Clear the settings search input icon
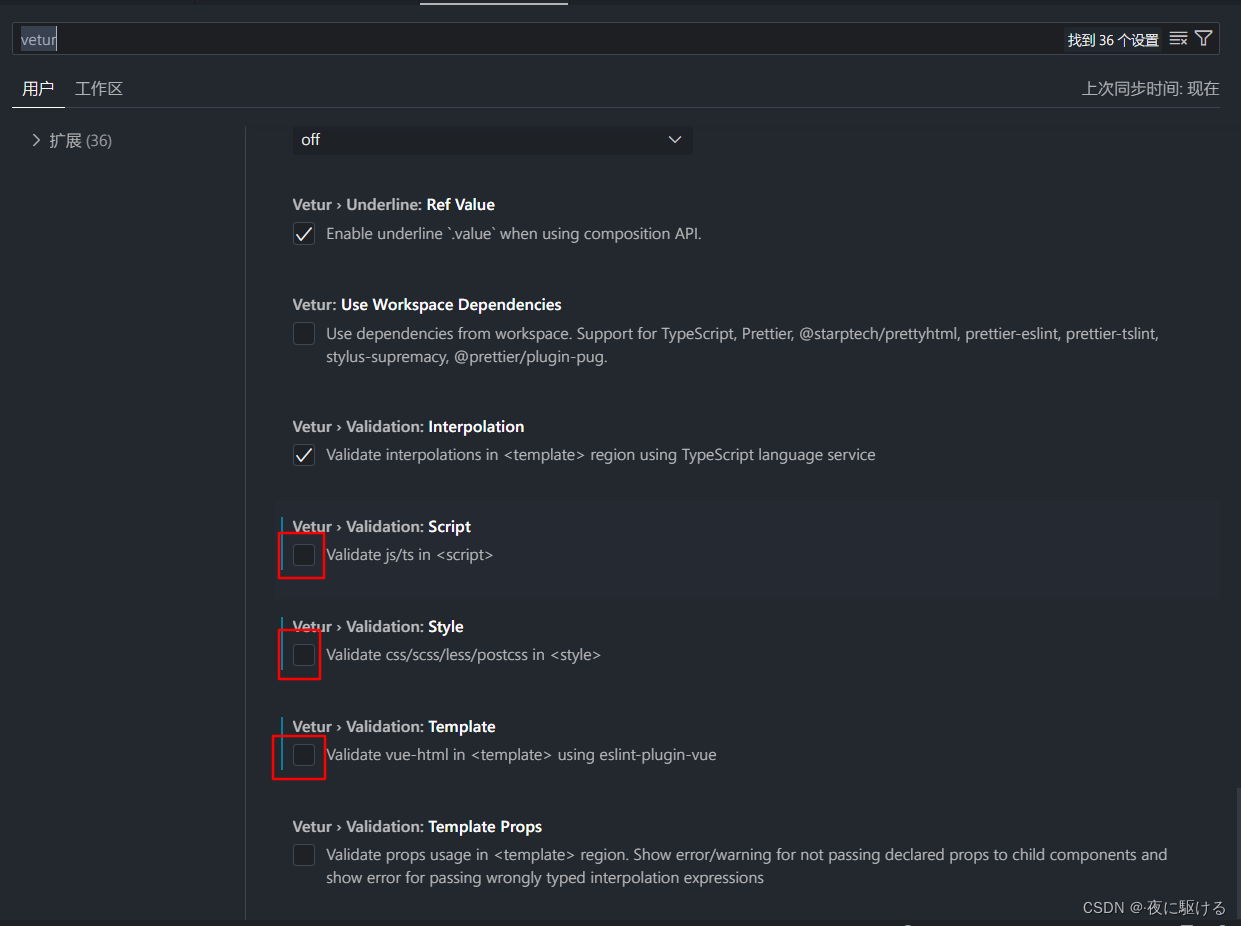Image resolution: width=1241 pixels, height=926 pixels. click(1178, 39)
